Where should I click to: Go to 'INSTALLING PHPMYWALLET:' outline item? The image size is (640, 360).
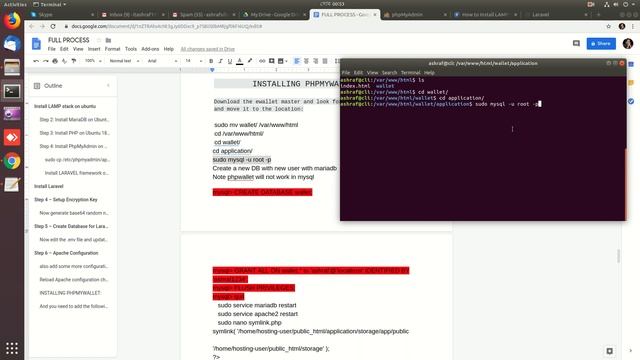70,293
